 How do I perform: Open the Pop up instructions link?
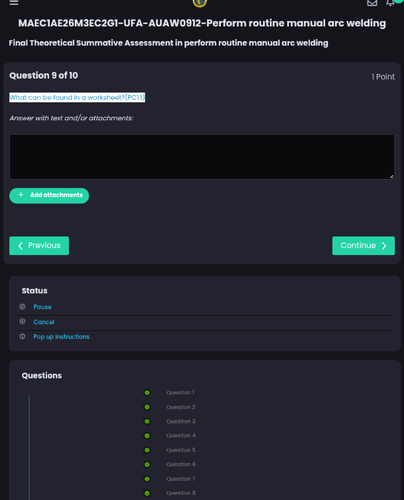pos(61,337)
